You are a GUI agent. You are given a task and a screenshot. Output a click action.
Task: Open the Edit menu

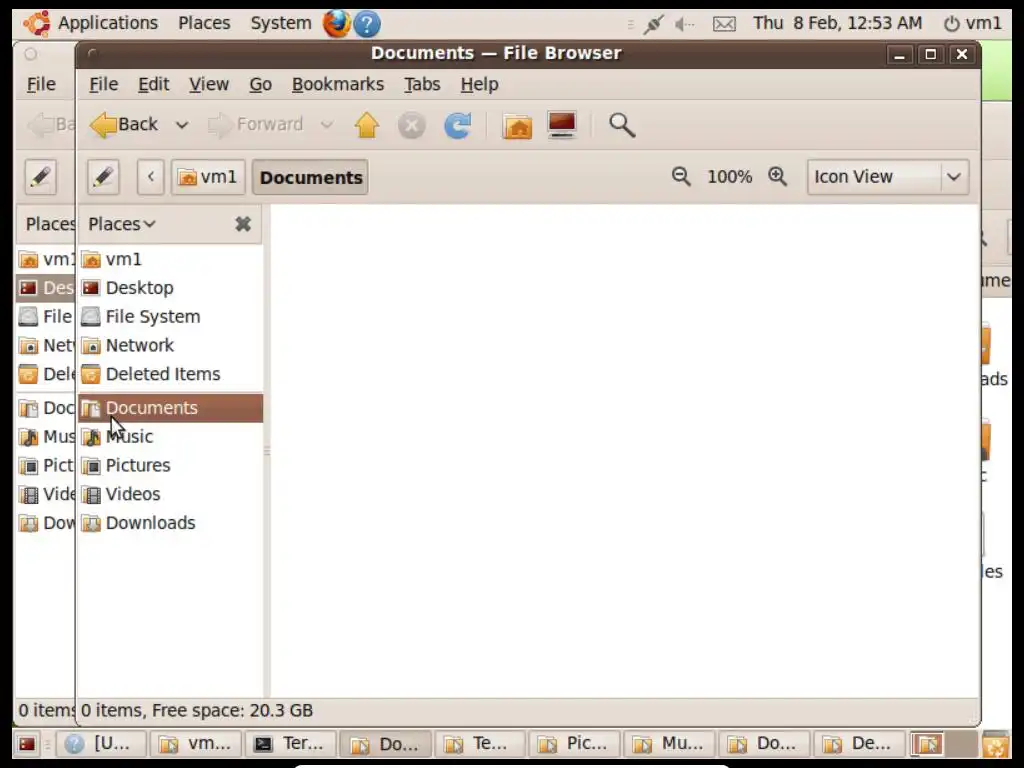point(153,84)
